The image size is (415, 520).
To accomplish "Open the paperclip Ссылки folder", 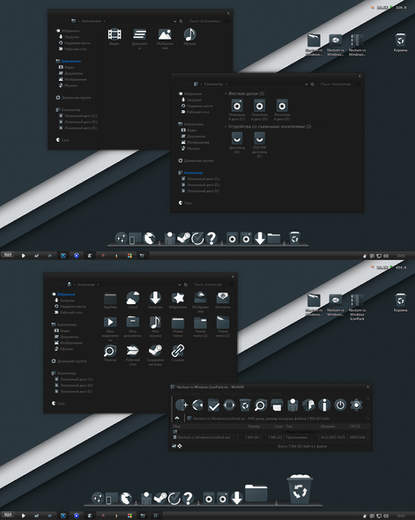I will (178, 353).
